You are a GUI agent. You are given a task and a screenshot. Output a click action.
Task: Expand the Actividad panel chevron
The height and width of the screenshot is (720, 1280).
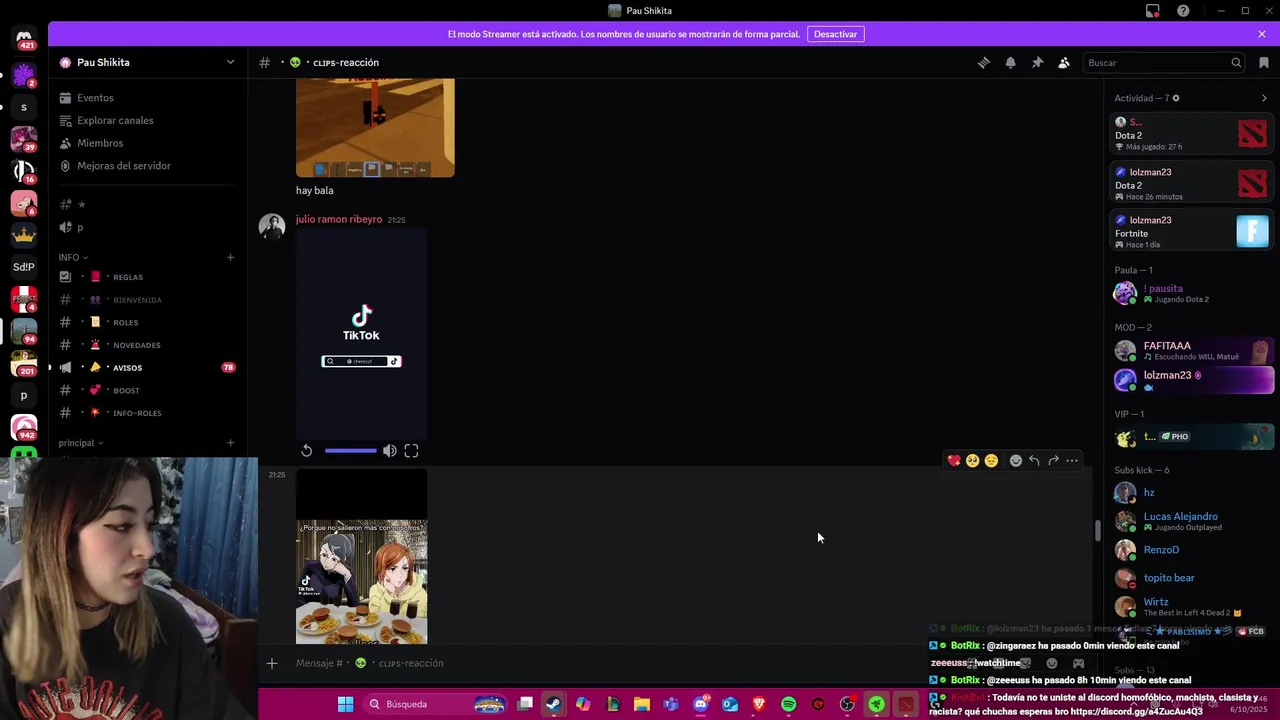point(1264,98)
